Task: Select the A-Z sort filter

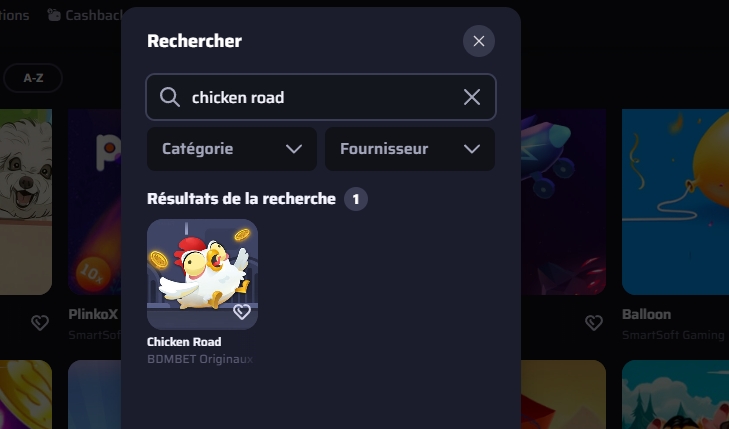Action: pyautogui.click(x=33, y=78)
